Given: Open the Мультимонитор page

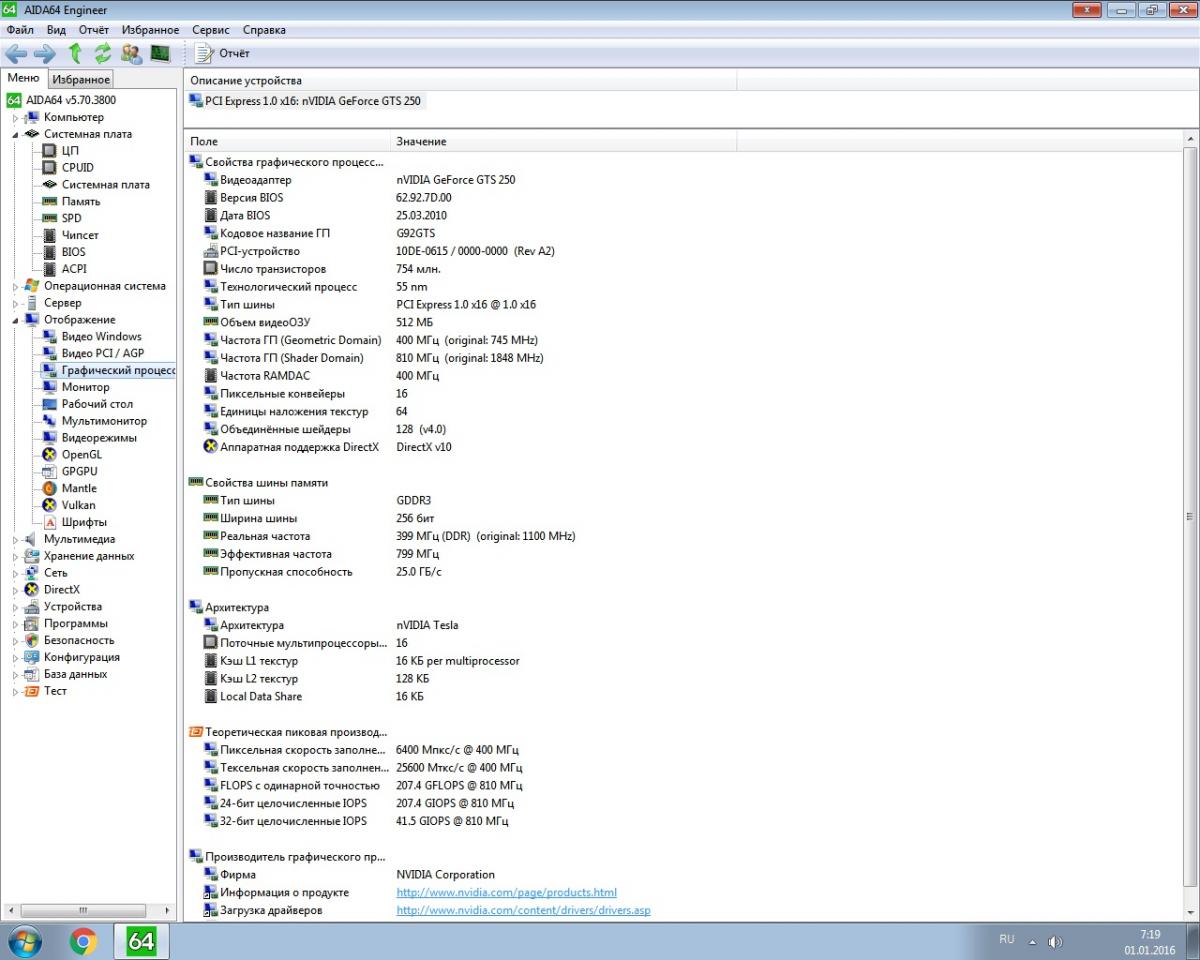Looking at the screenshot, I should 104,421.
